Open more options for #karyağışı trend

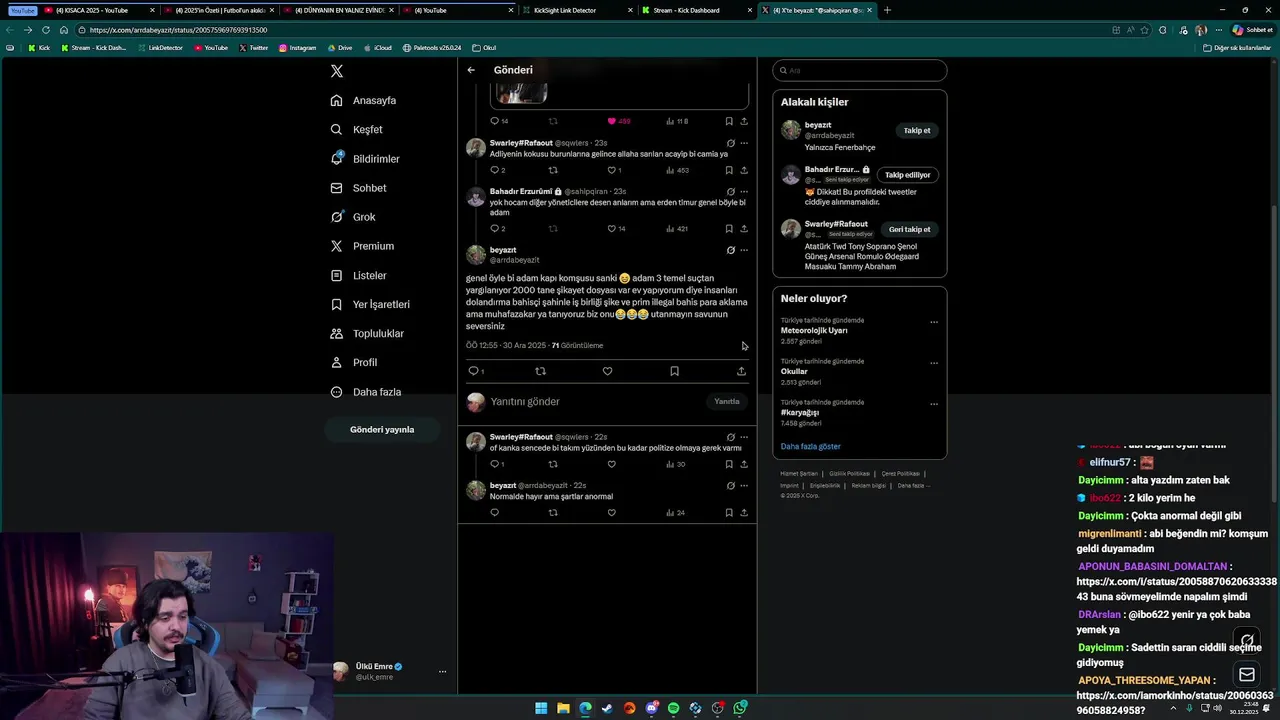coord(934,404)
